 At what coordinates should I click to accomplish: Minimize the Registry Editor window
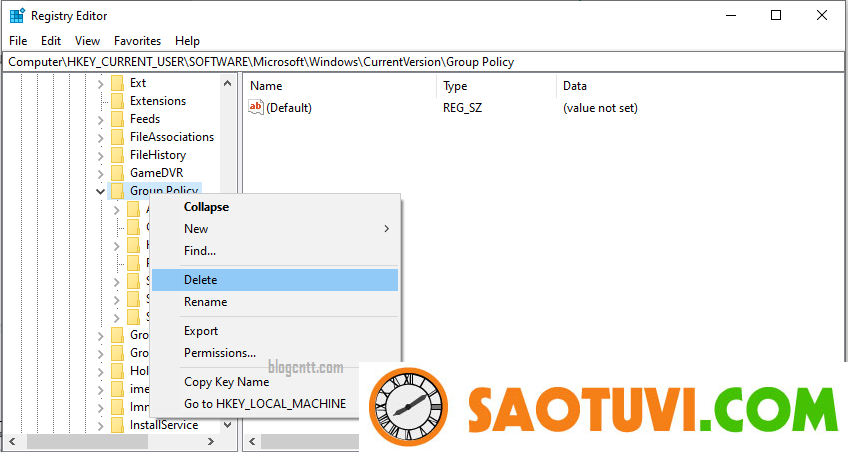(x=731, y=16)
